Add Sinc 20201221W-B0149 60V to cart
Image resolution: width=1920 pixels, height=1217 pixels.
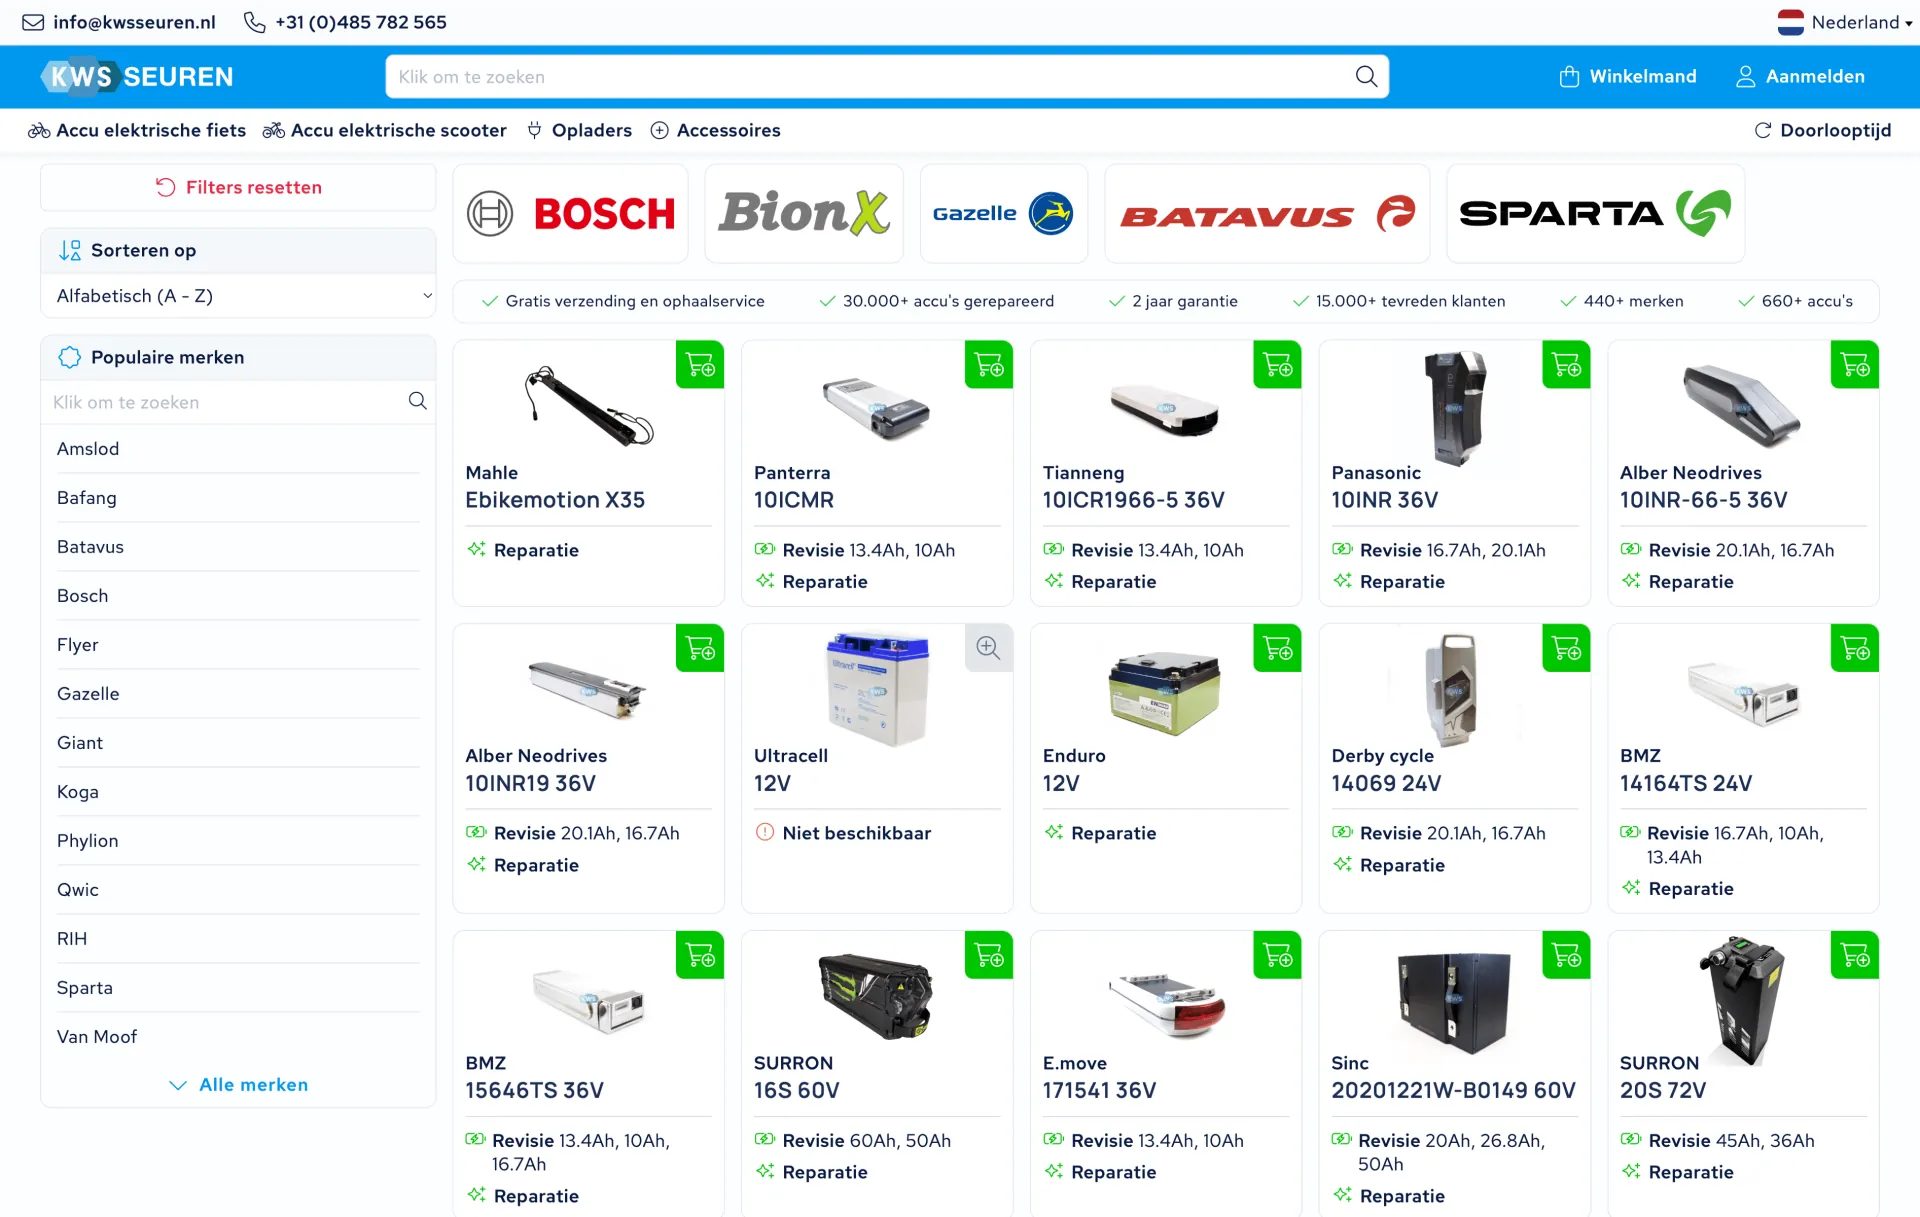click(x=1566, y=955)
